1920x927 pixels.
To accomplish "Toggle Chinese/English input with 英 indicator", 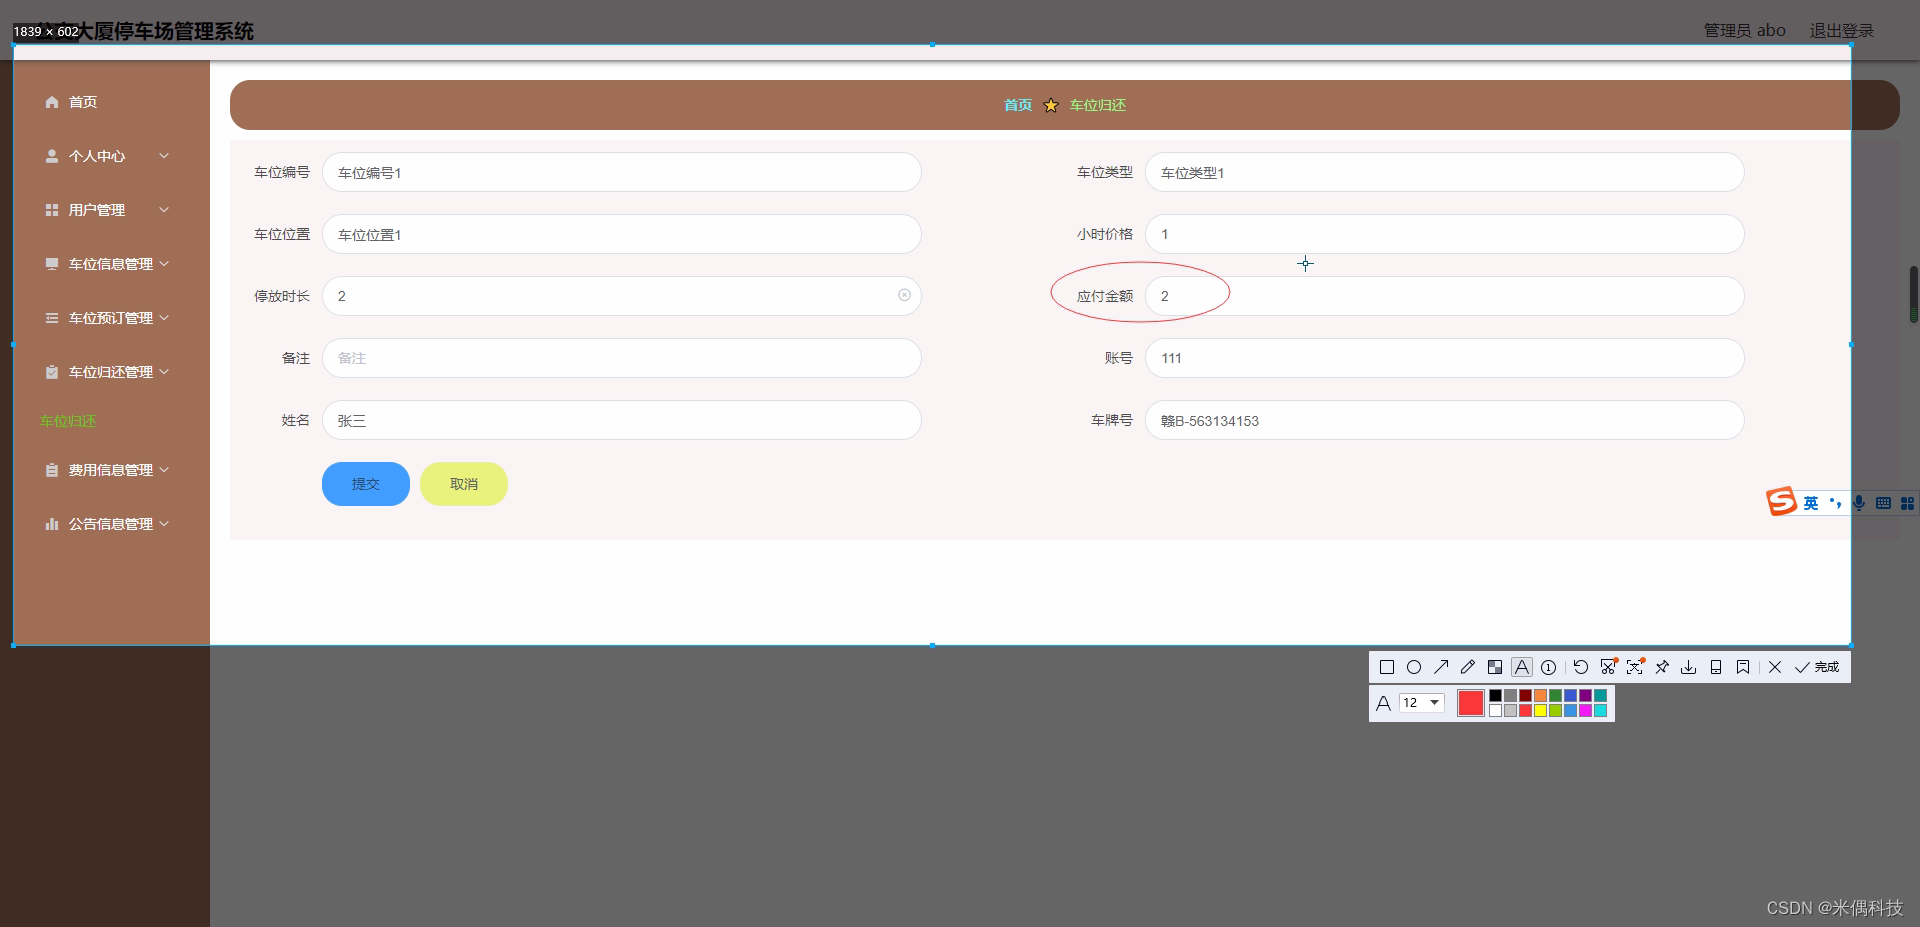I will [1810, 503].
